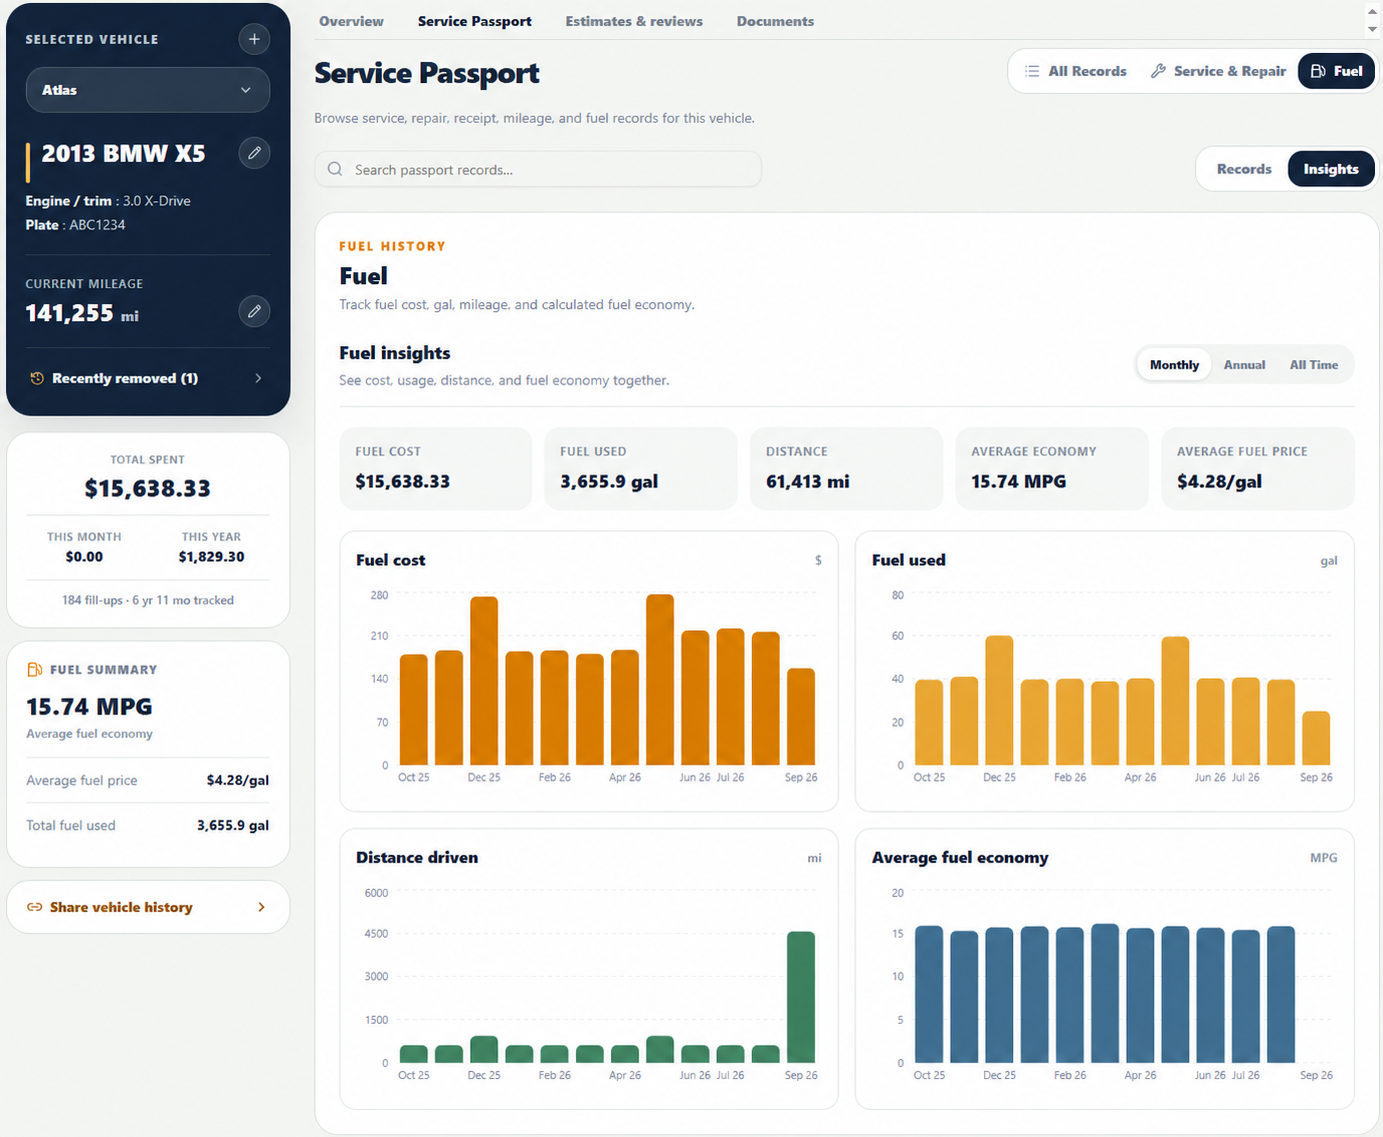Viewport: 1383px width, 1137px height.
Task: Show All Records filter
Action: [x=1075, y=71]
